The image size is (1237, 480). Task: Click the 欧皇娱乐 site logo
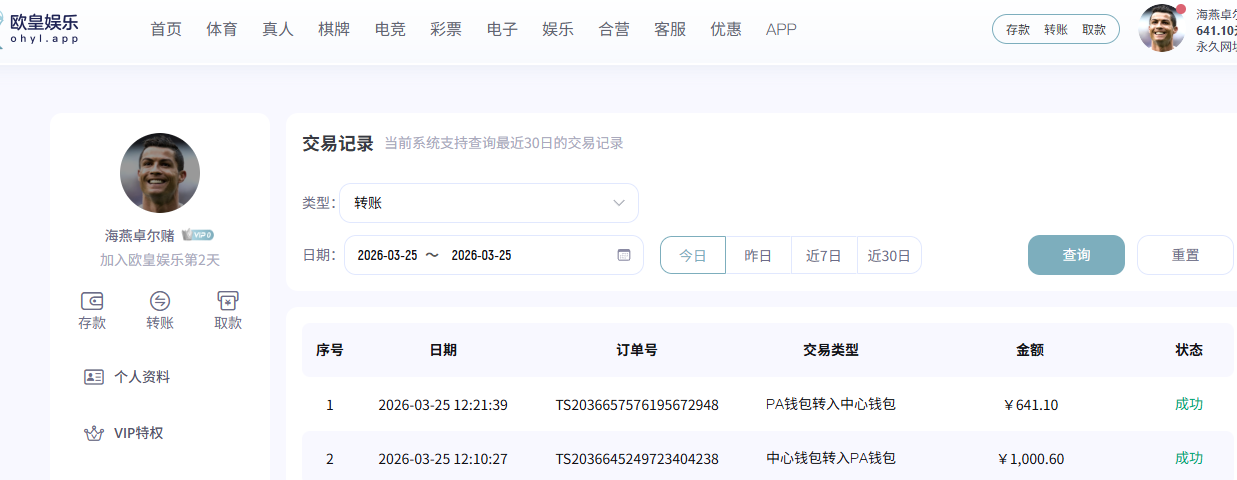(40, 28)
